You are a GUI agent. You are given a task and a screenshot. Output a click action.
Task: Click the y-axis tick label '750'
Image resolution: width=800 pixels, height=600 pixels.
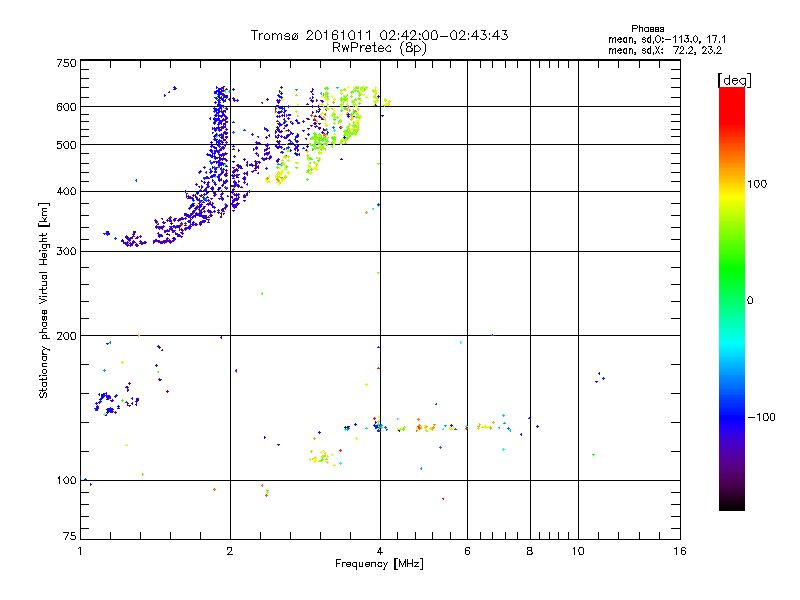[66, 63]
